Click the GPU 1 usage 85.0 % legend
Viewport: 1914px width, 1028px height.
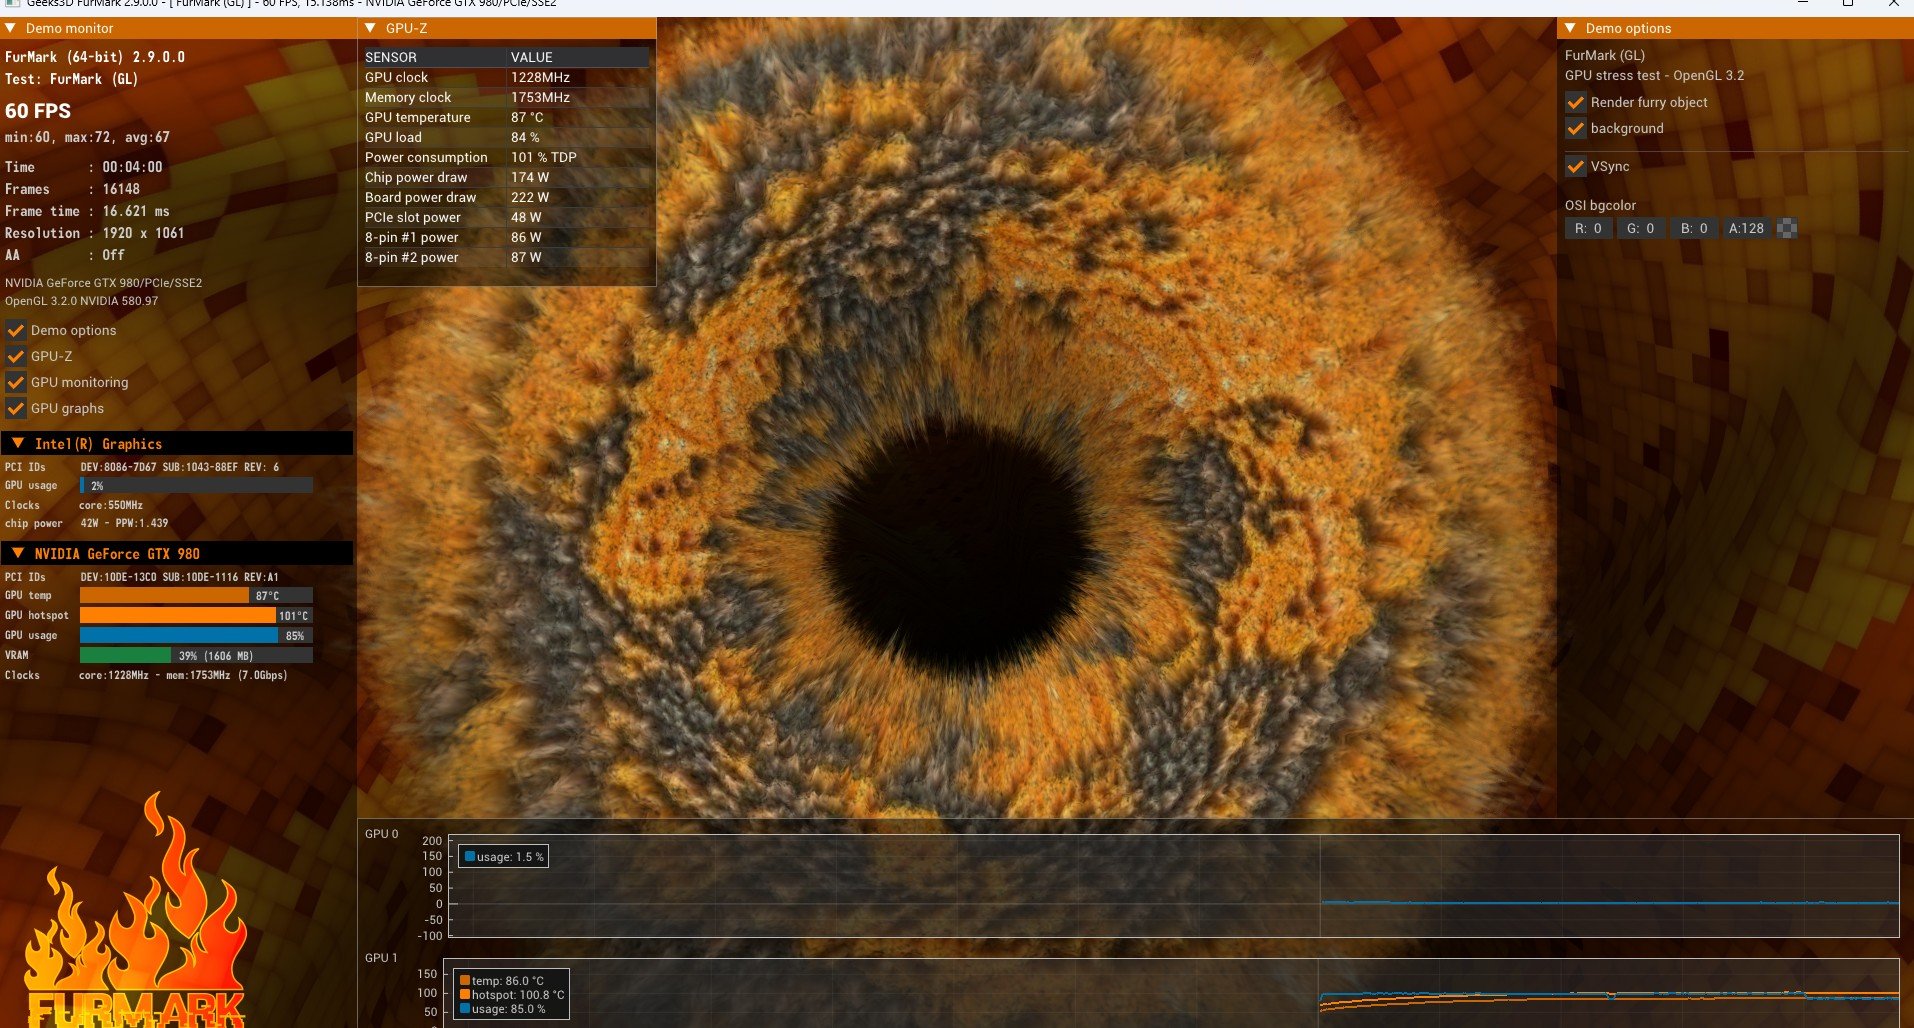(x=502, y=1009)
